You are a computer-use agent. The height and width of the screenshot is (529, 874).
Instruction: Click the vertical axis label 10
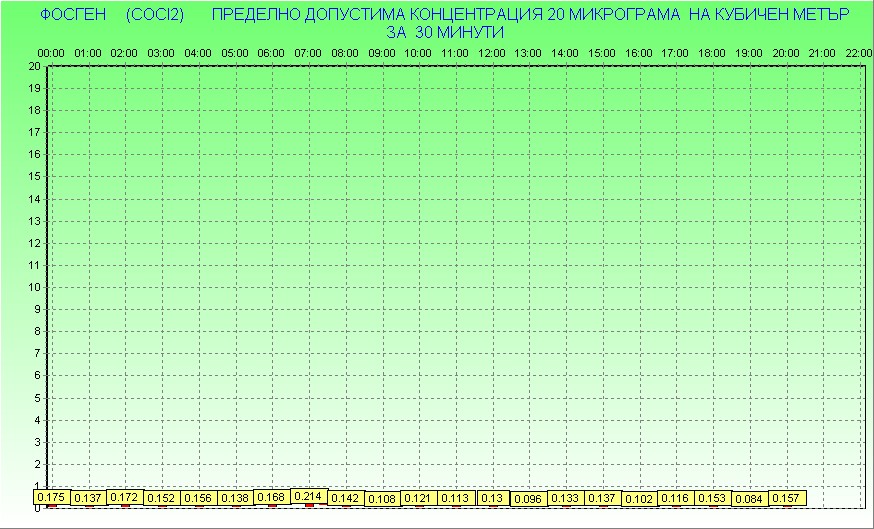pyautogui.click(x=35, y=287)
